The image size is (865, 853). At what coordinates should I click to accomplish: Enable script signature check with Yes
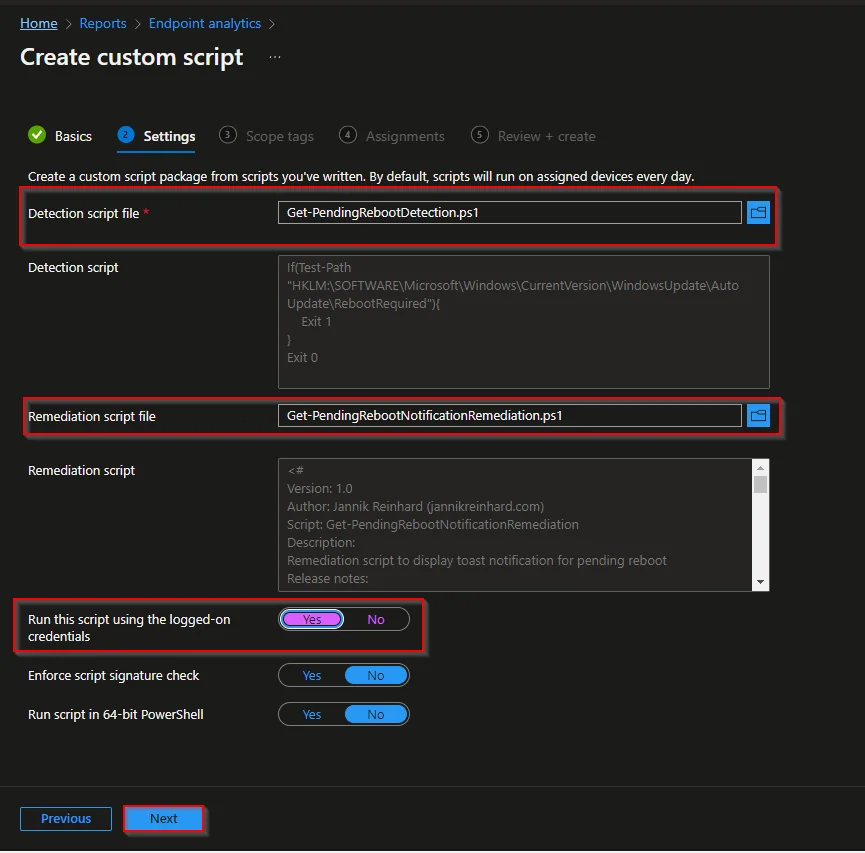point(312,675)
